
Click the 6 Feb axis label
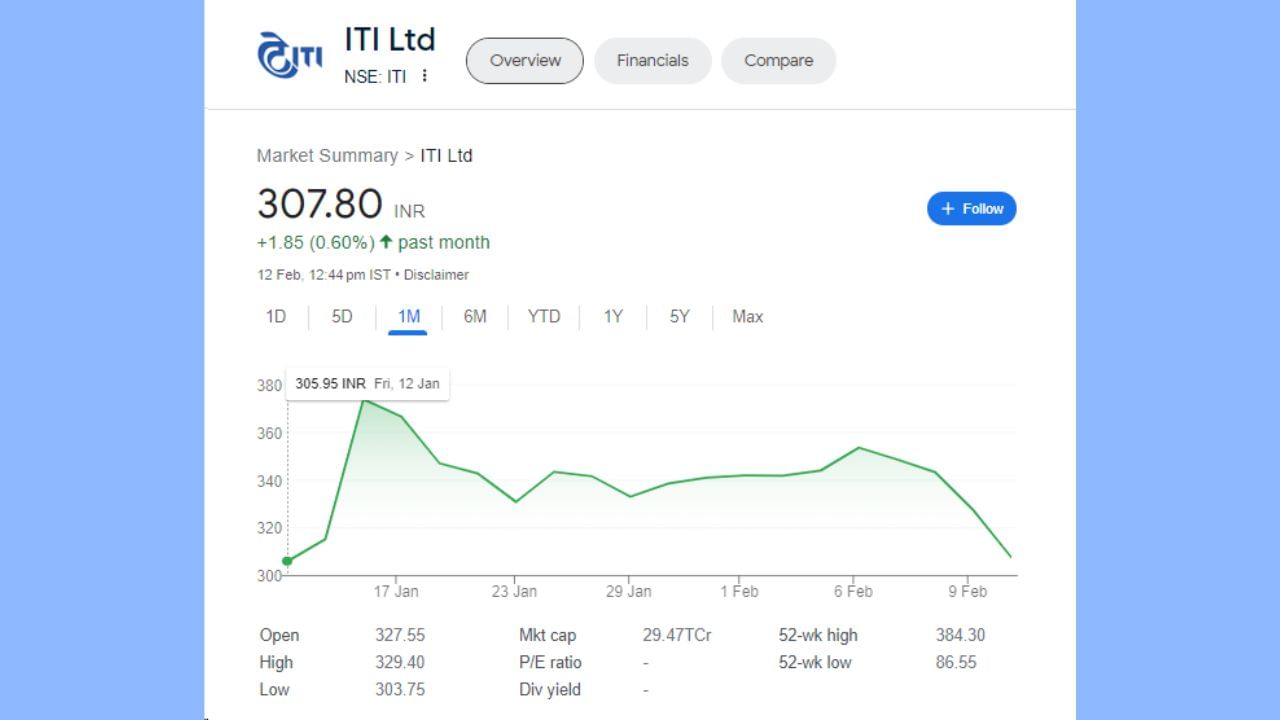[853, 591]
